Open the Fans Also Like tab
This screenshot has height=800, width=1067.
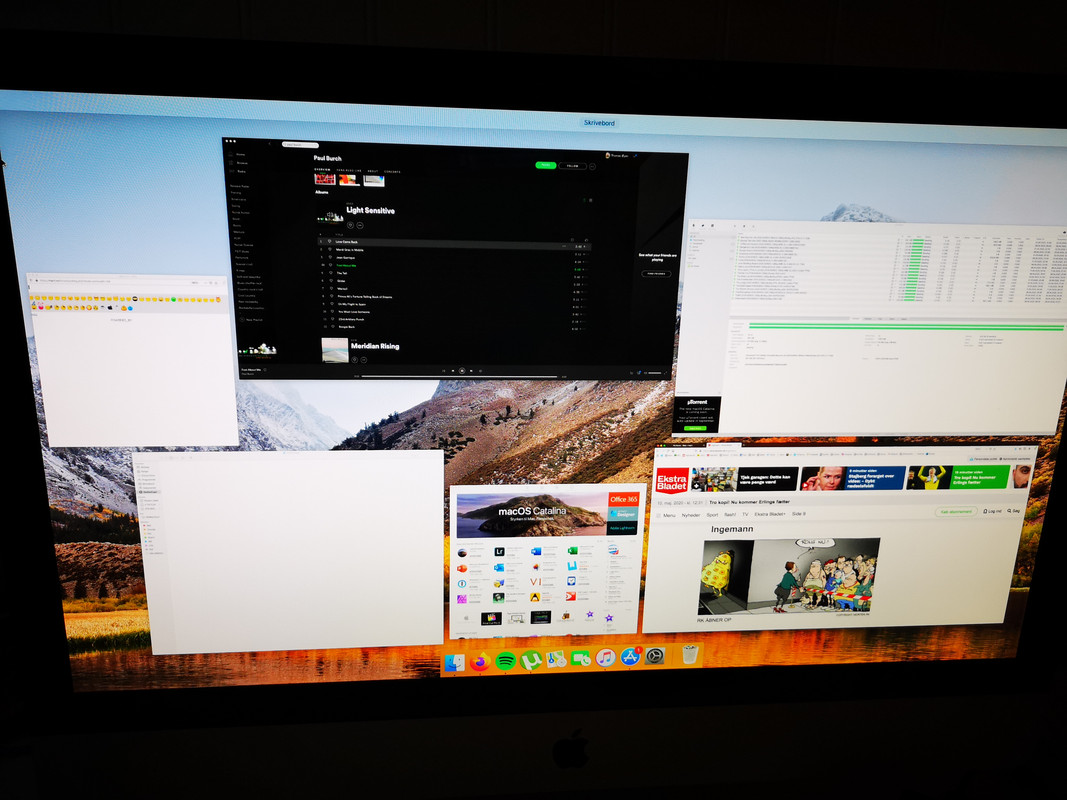(x=349, y=171)
